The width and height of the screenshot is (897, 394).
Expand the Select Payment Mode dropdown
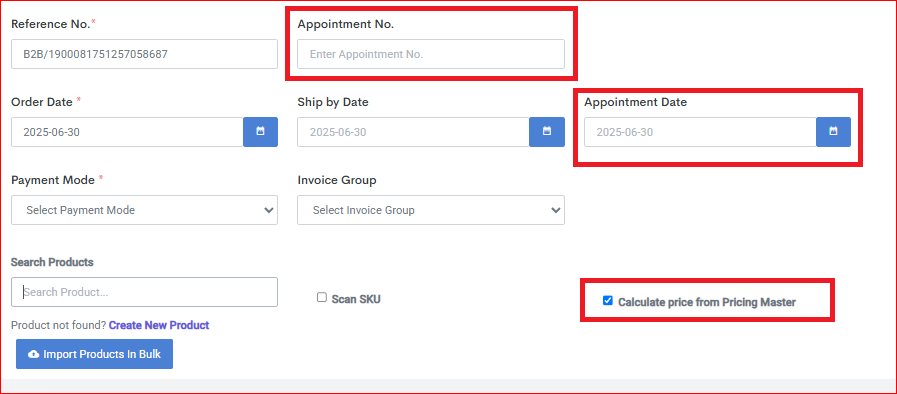pos(144,210)
